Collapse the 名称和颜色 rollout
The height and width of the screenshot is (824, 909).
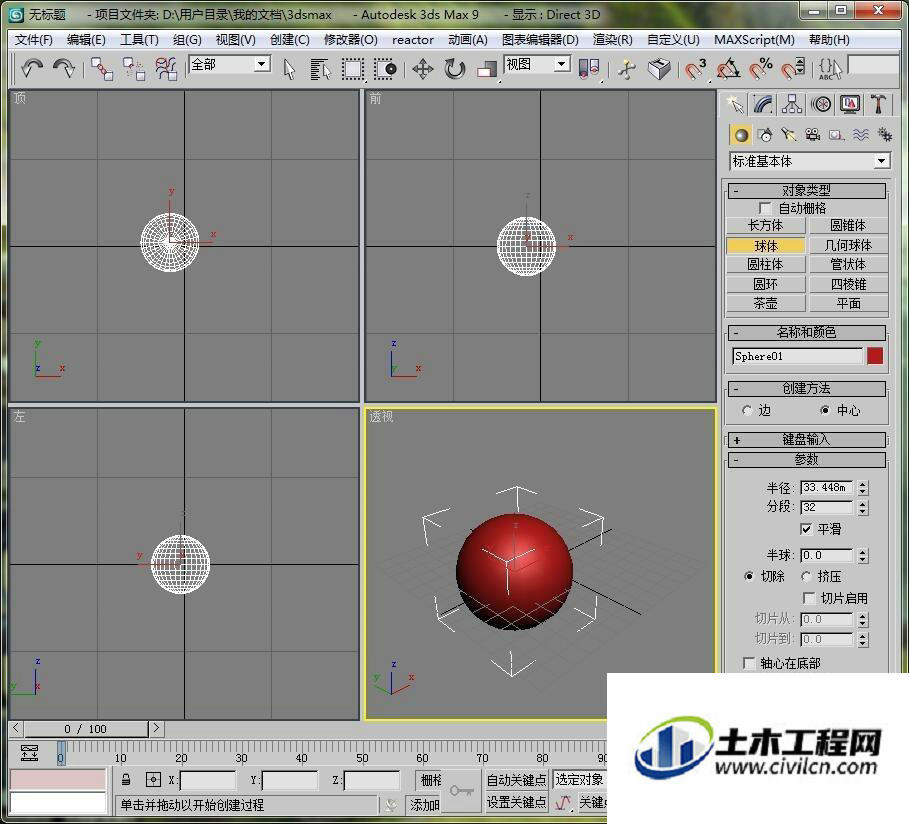[806, 332]
